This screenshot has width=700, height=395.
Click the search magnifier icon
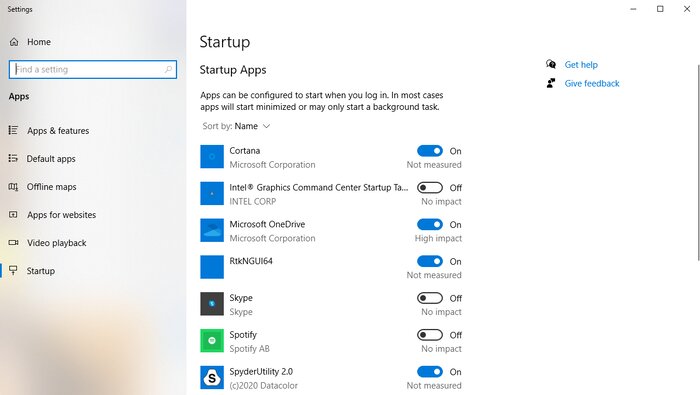coord(168,69)
